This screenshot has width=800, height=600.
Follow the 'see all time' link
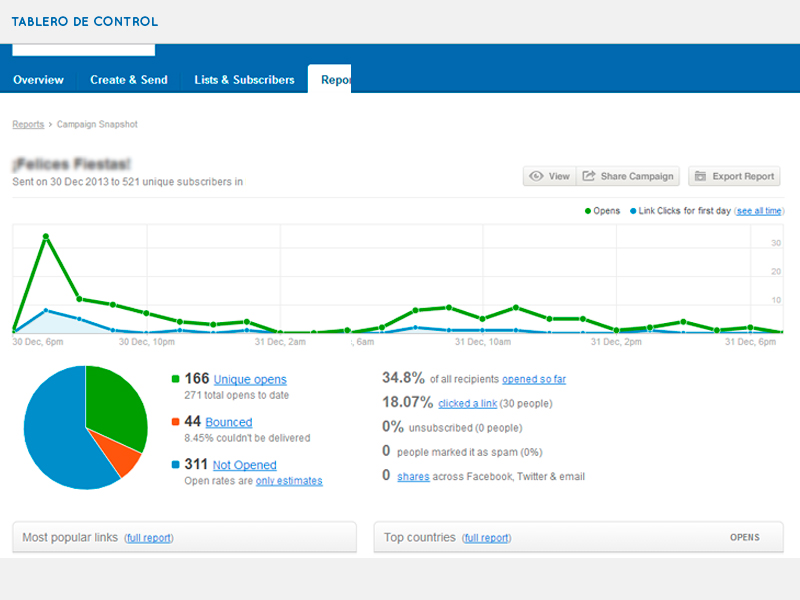[x=759, y=211]
